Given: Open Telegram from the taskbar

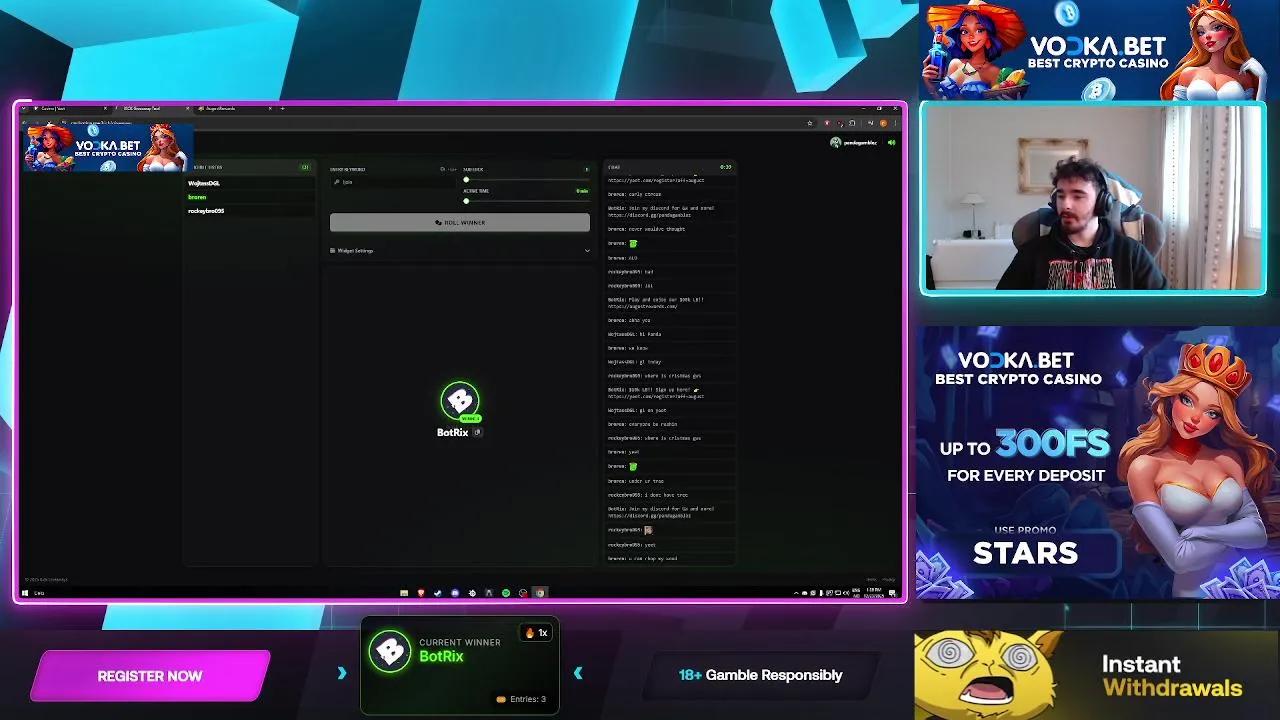Looking at the screenshot, I should 438,592.
